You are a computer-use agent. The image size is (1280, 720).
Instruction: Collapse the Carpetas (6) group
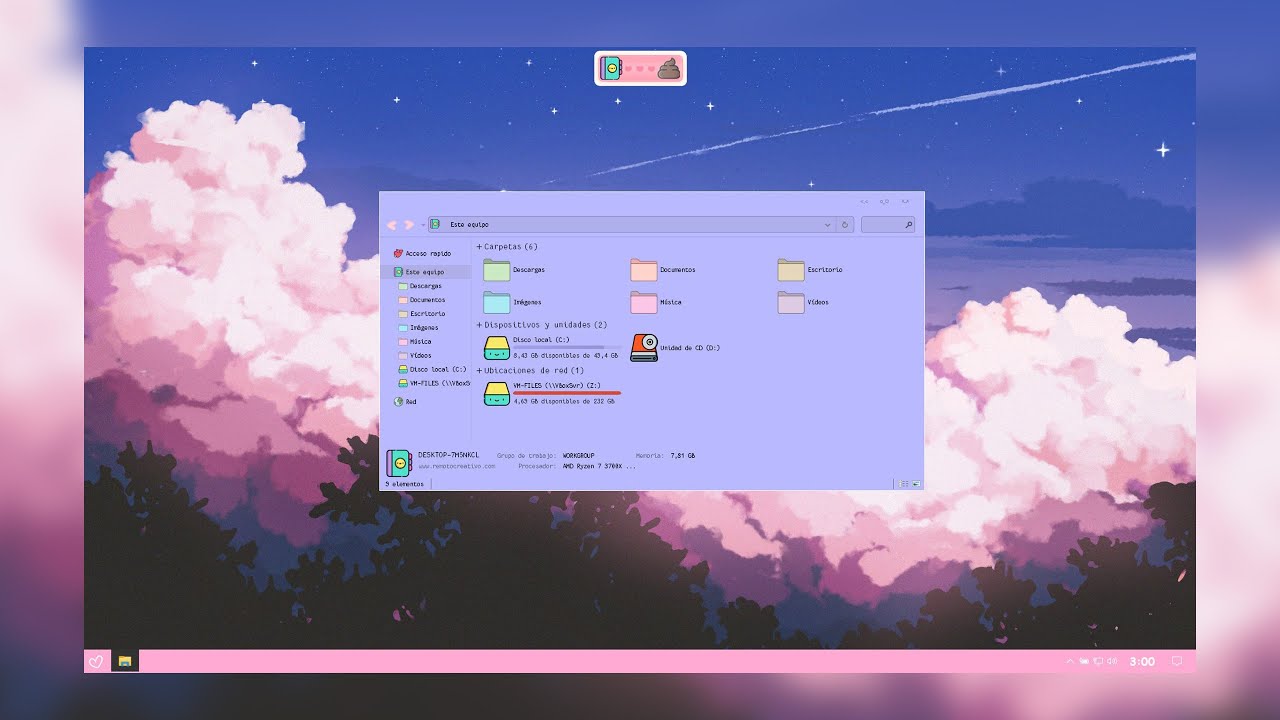[x=479, y=247]
